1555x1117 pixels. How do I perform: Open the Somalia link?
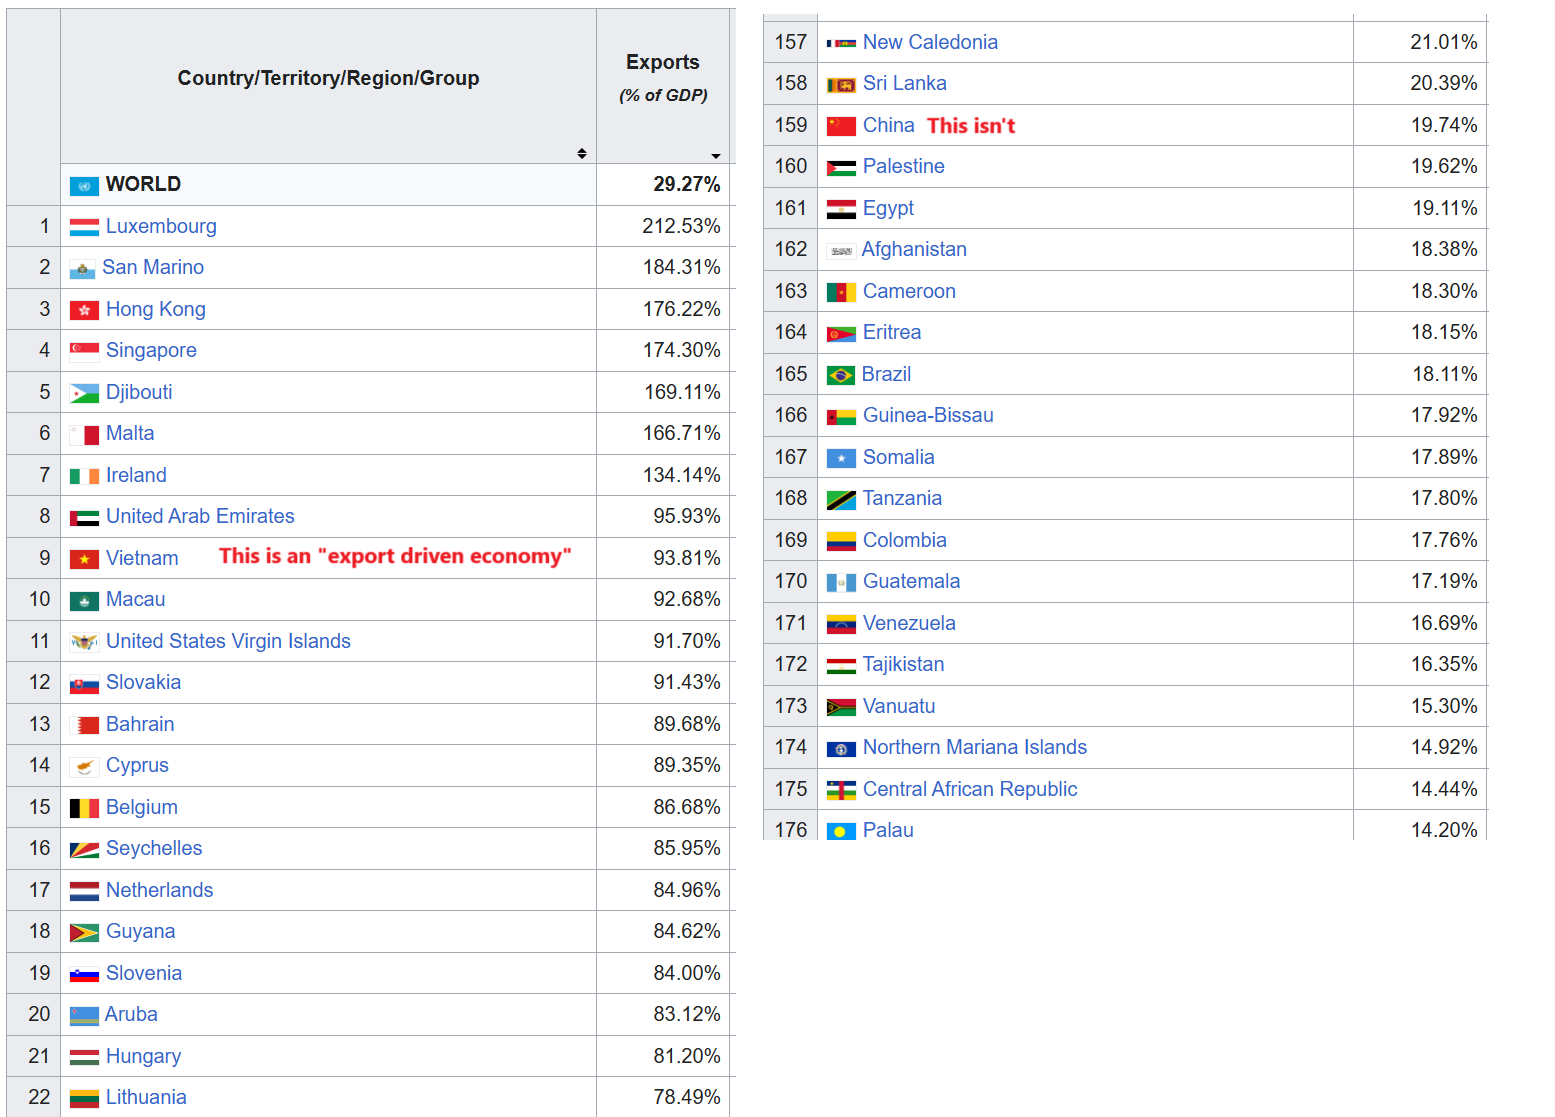click(x=898, y=457)
